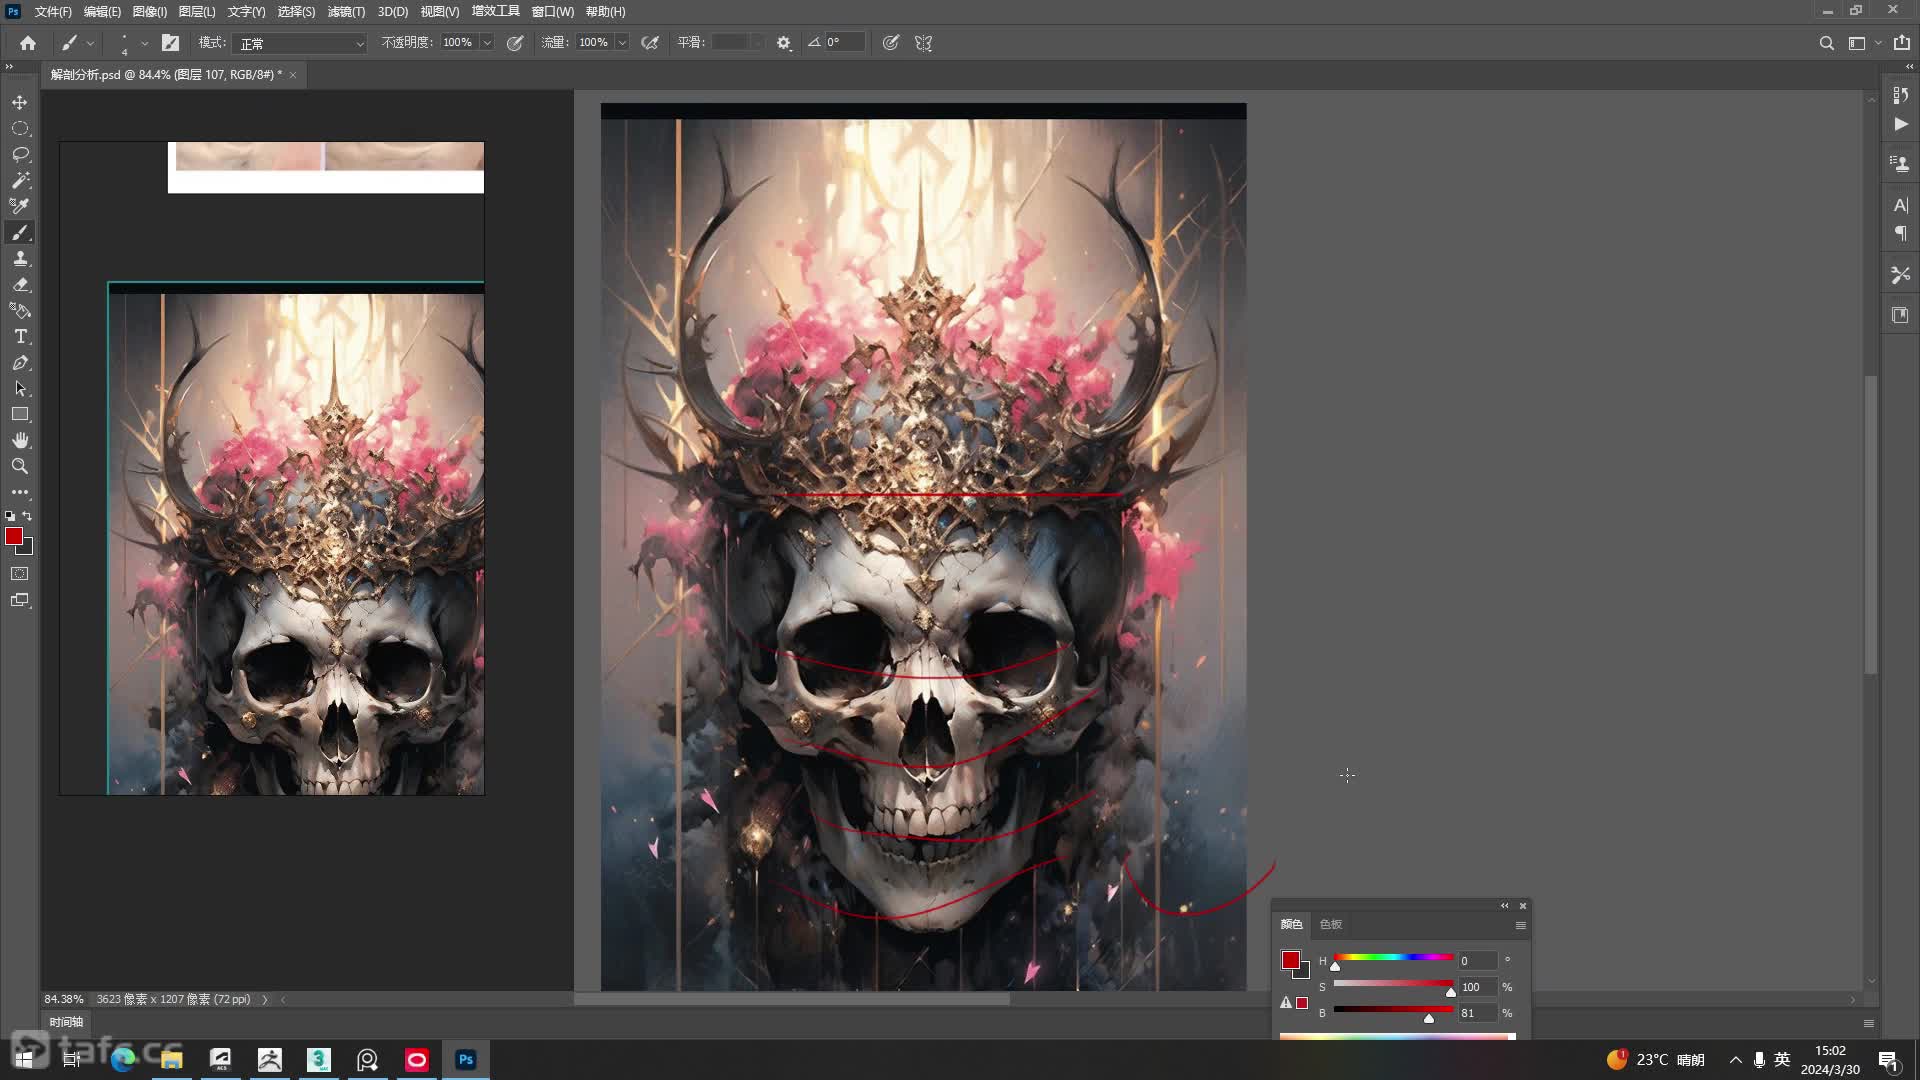Open the Paragraph panel icon
Image resolution: width=1920 pixels, height=1080 pixels.
click(x=1900, y=234)
